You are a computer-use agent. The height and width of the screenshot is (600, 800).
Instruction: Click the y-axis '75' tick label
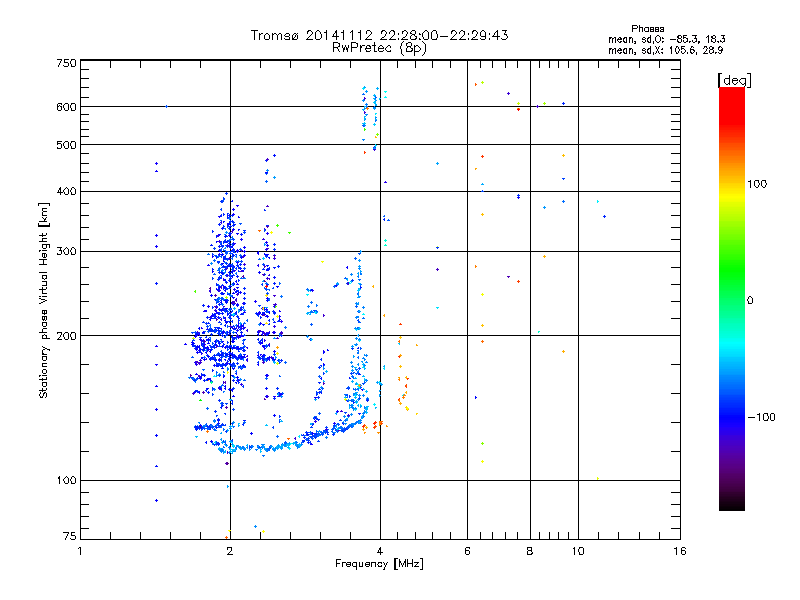pyautogui.click(x=70, y=536)
